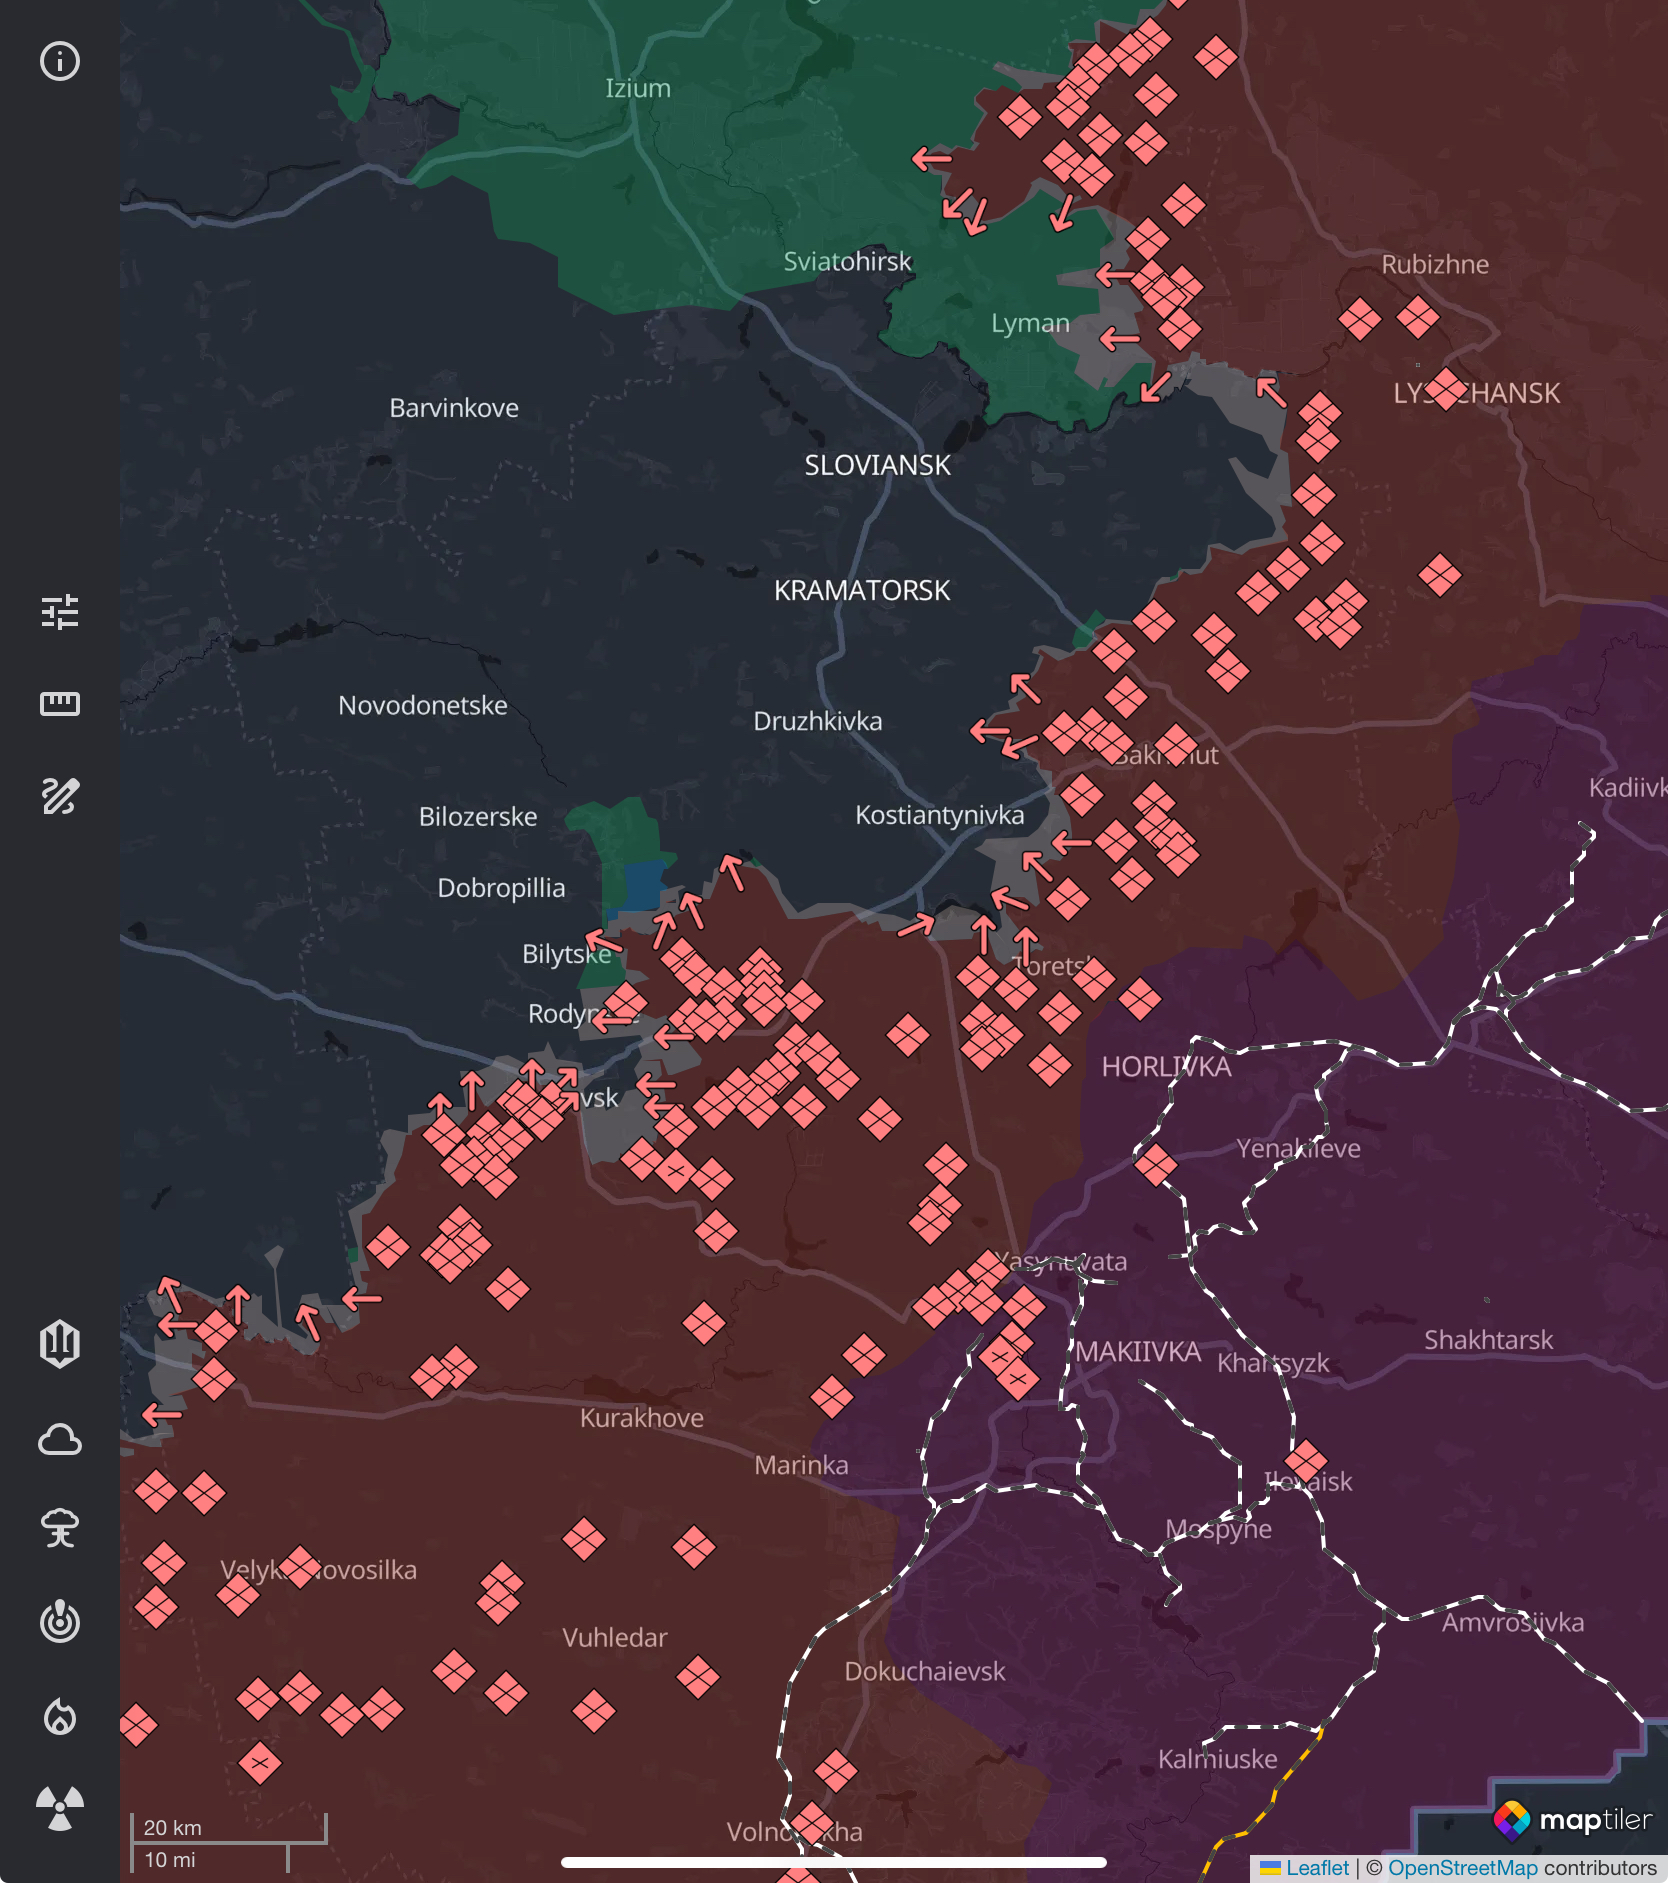Show the weather cloud layer
The image size is (1668, 1883).
tap(60, 1440)
